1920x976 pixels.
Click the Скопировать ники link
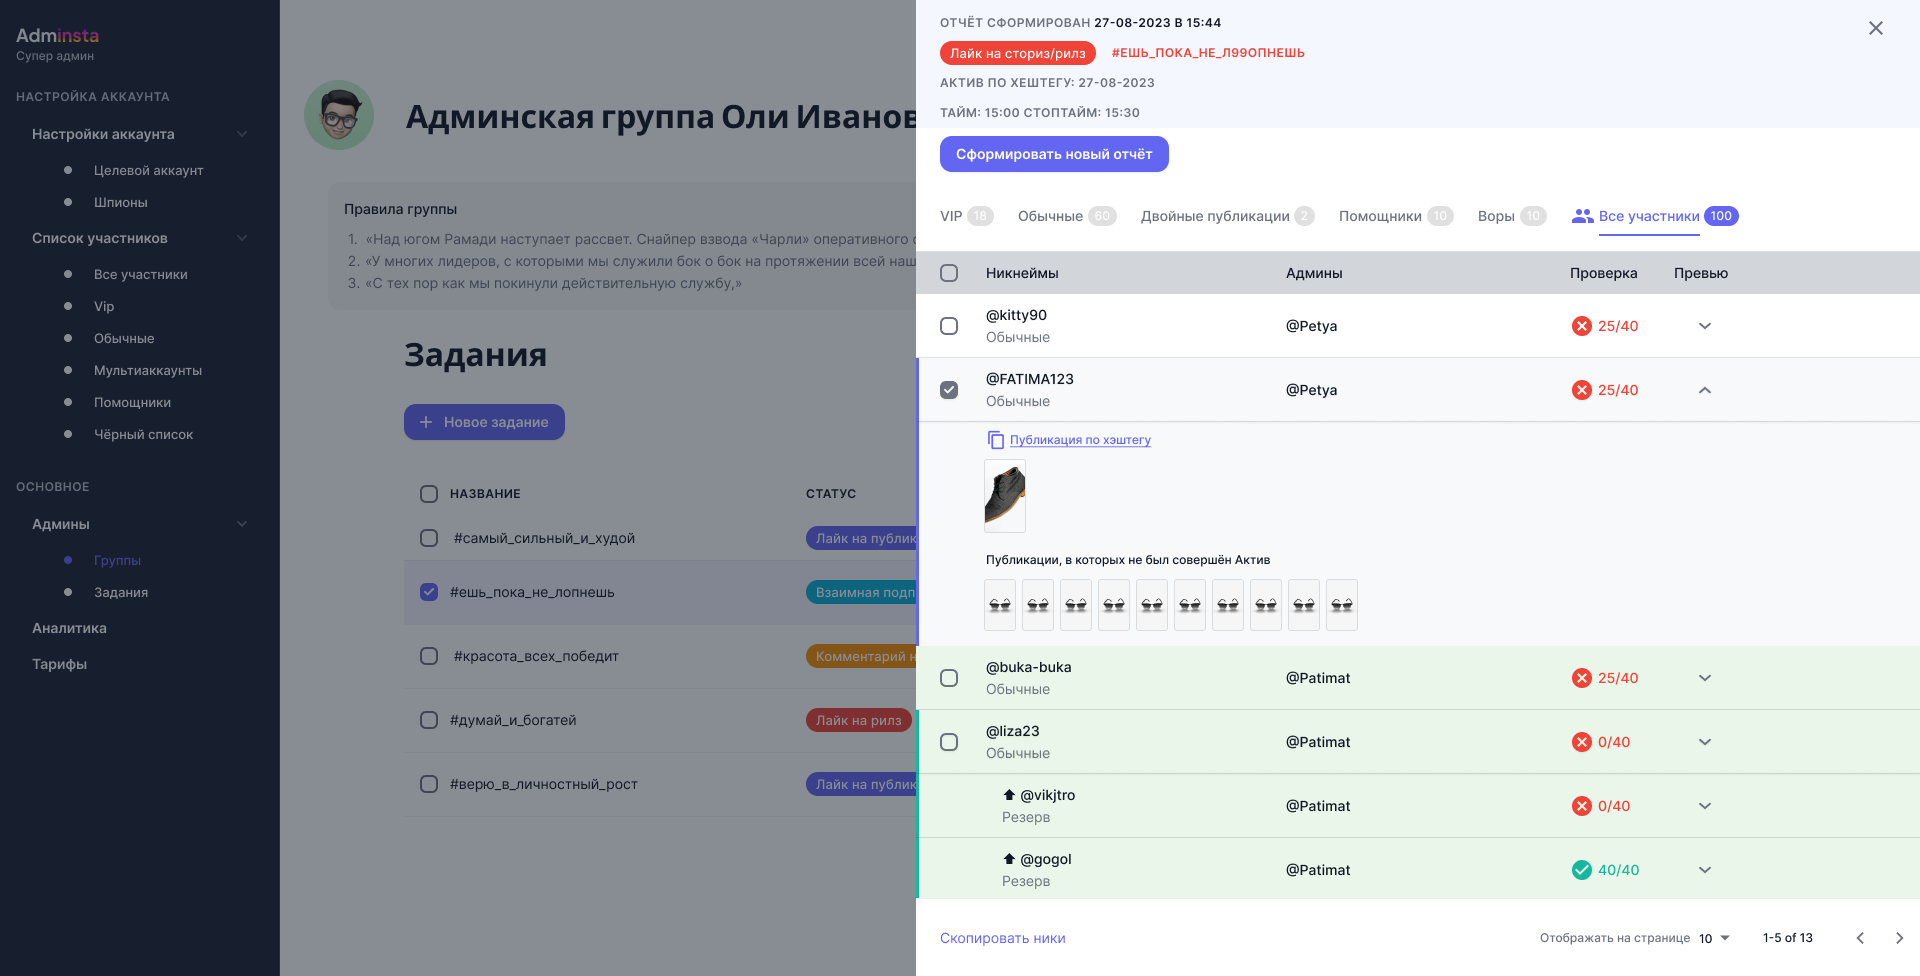pyautogui.click(x=1002, y=938)
